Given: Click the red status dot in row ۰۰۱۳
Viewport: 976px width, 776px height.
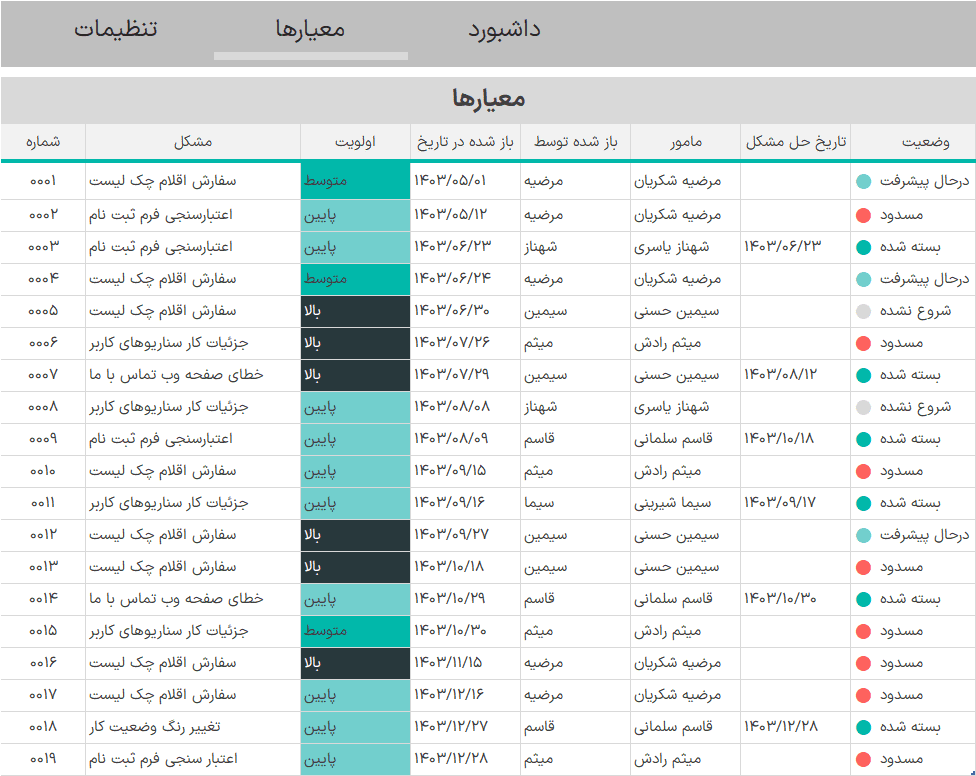Looking at the screenshot, I should (863, 568).
